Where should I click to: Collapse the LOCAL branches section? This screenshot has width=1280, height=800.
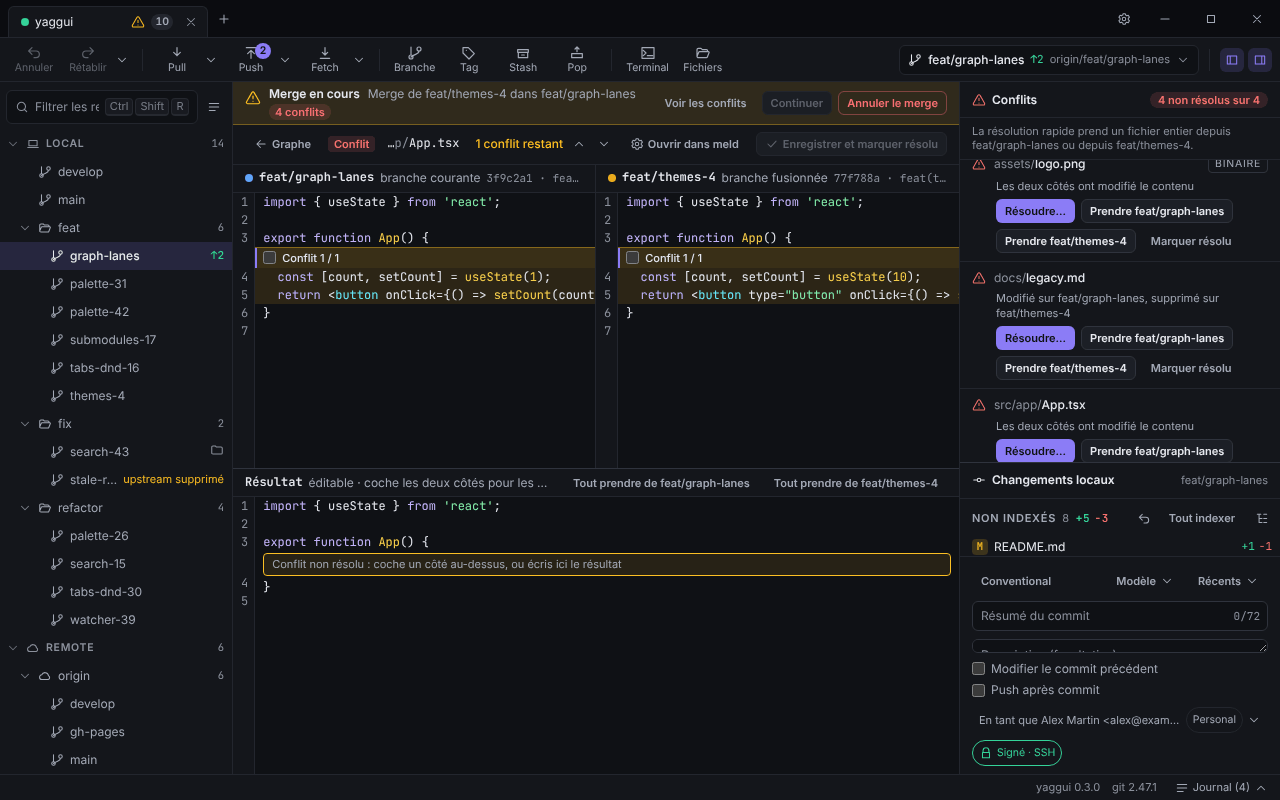14,144
